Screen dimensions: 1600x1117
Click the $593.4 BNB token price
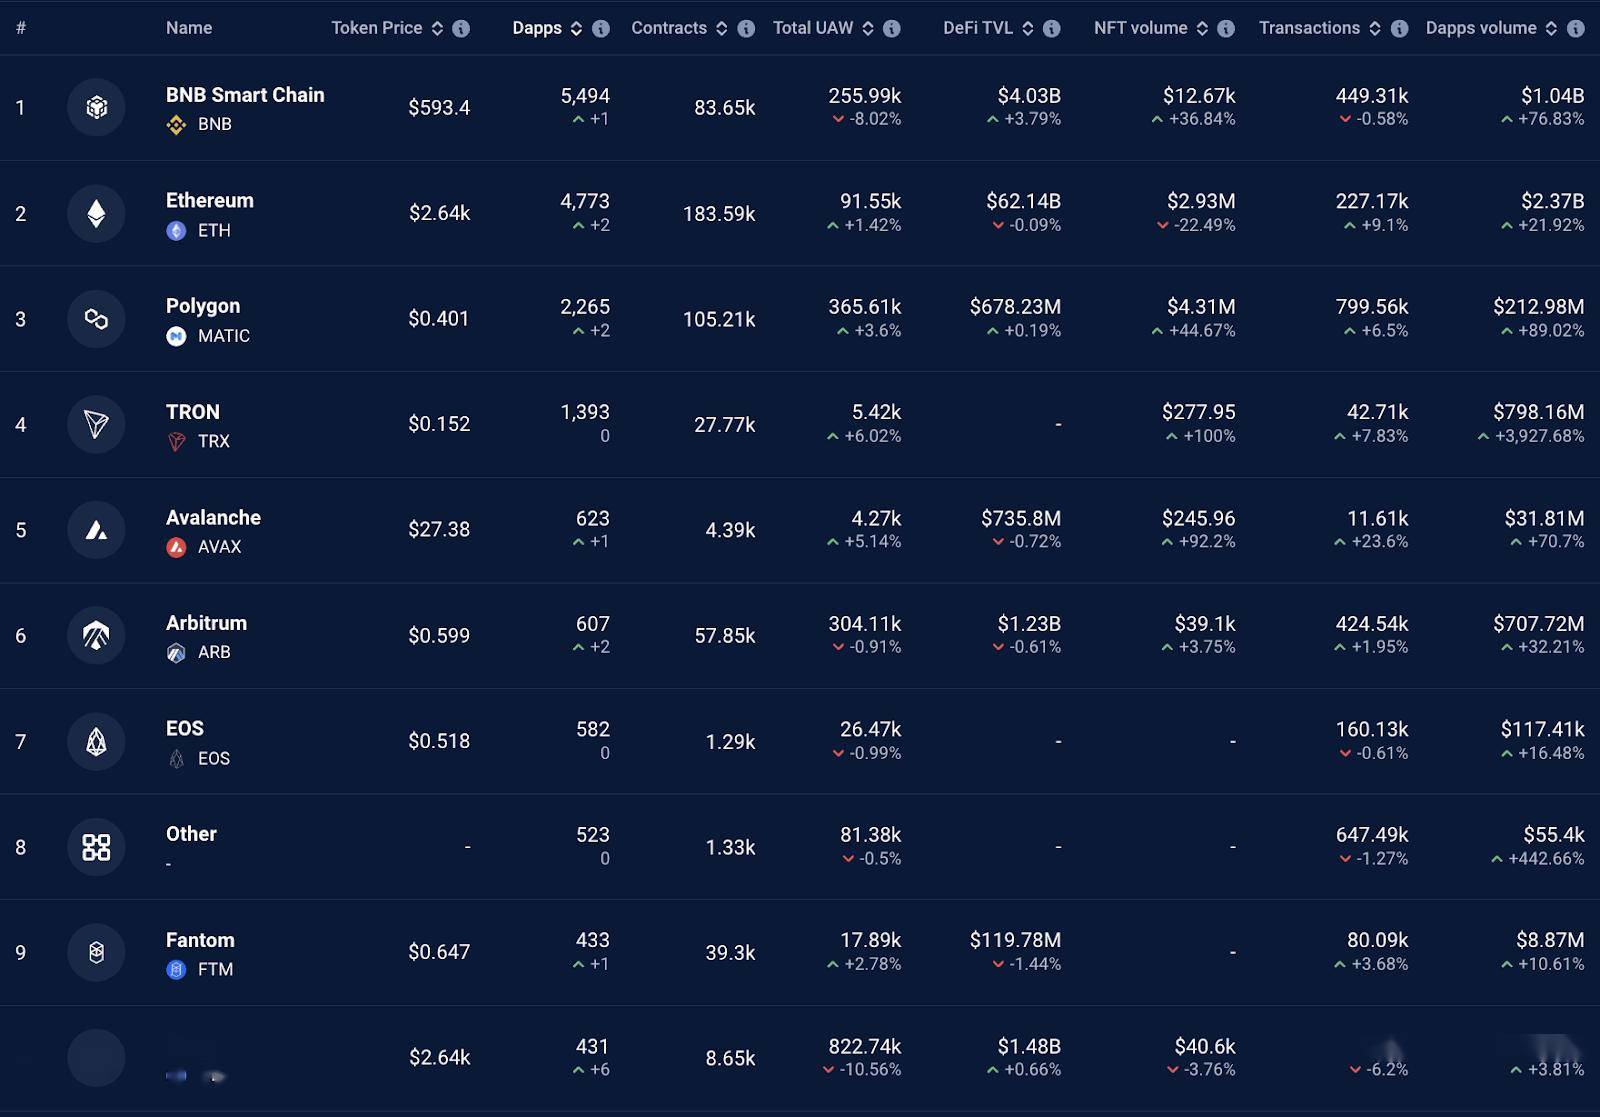click(439, 107)
